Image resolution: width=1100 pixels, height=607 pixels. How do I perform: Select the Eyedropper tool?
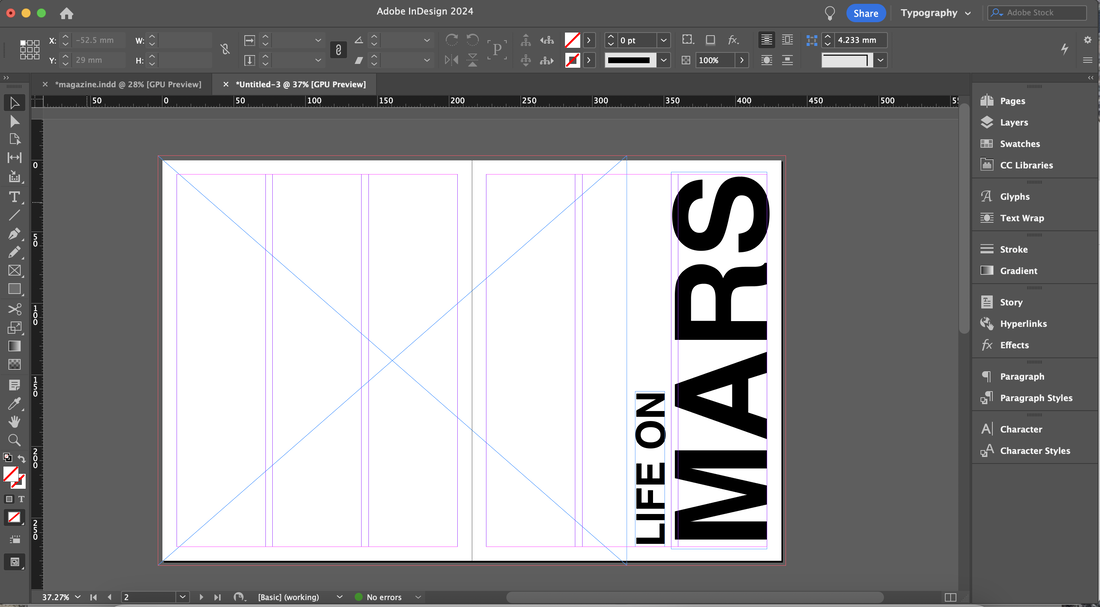point(14,403)
